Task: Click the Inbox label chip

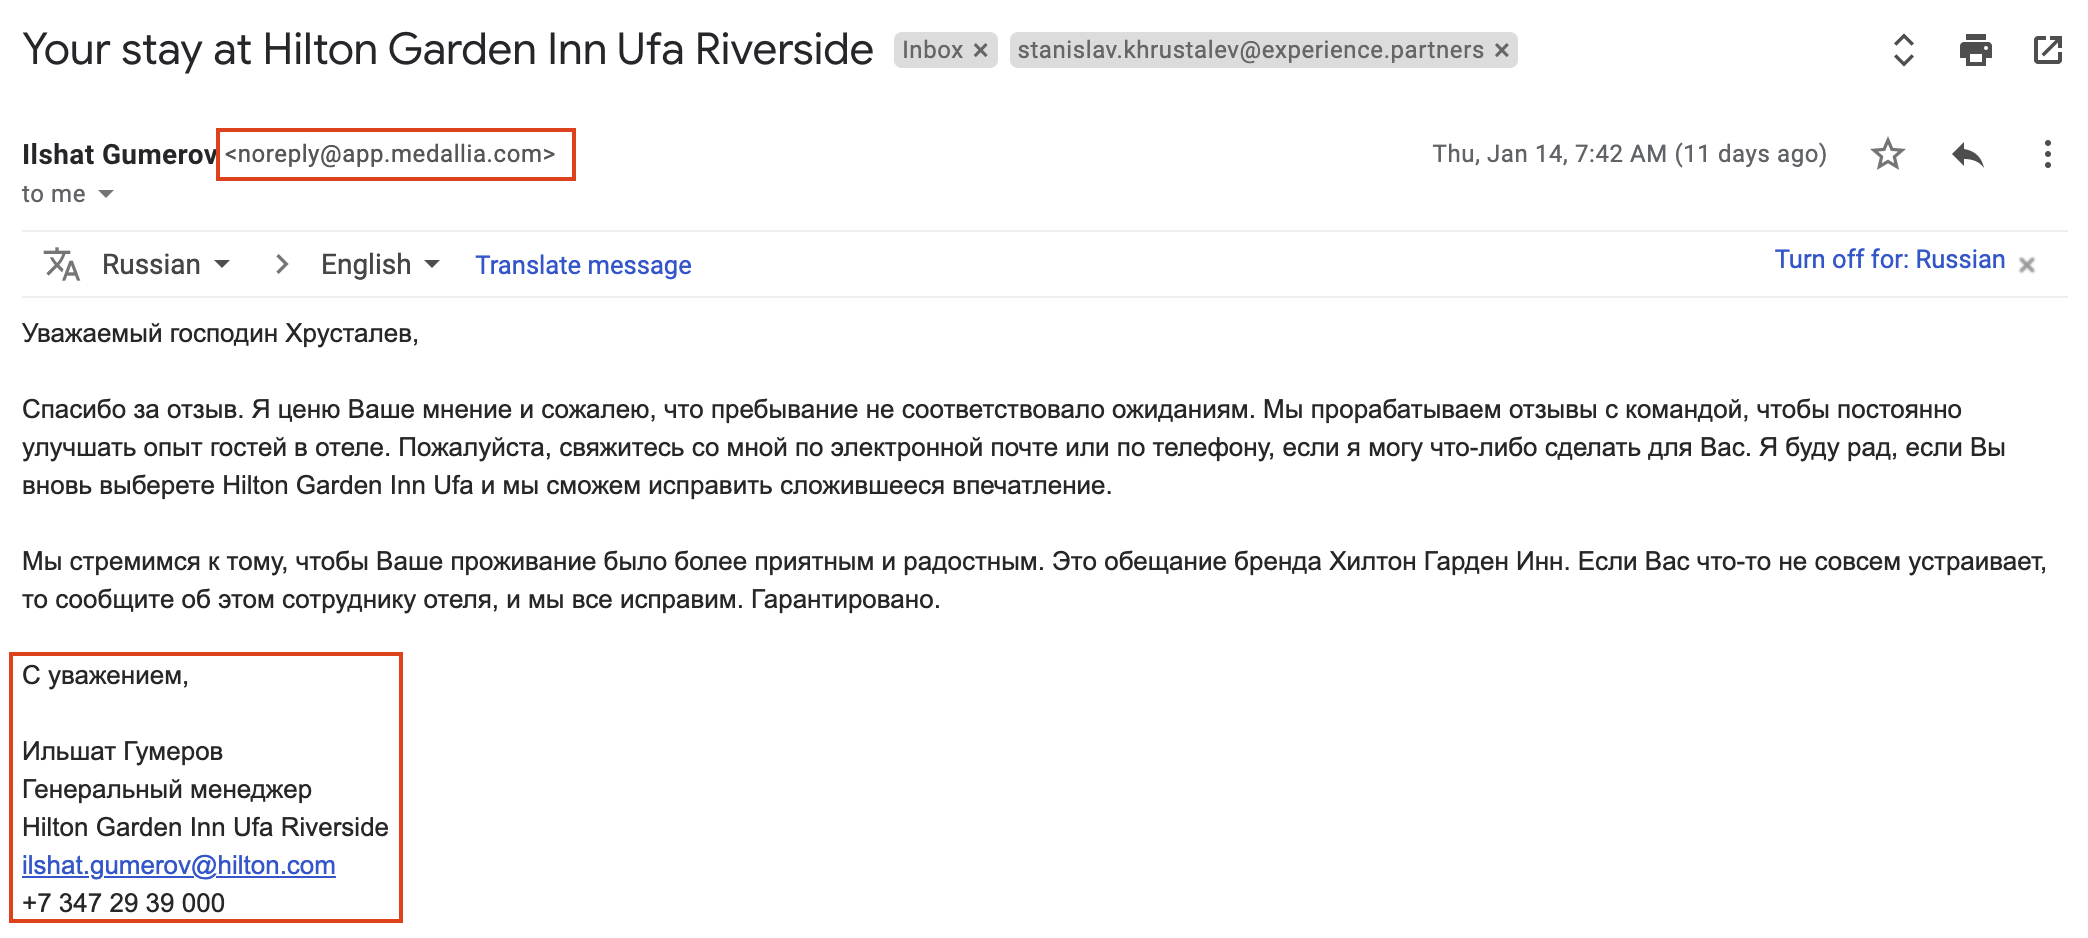Action: coord(932,50)
